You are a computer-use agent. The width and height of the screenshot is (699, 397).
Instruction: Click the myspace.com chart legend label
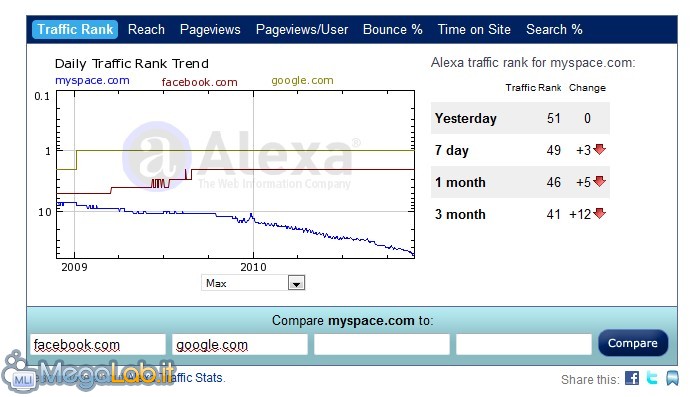92,81
